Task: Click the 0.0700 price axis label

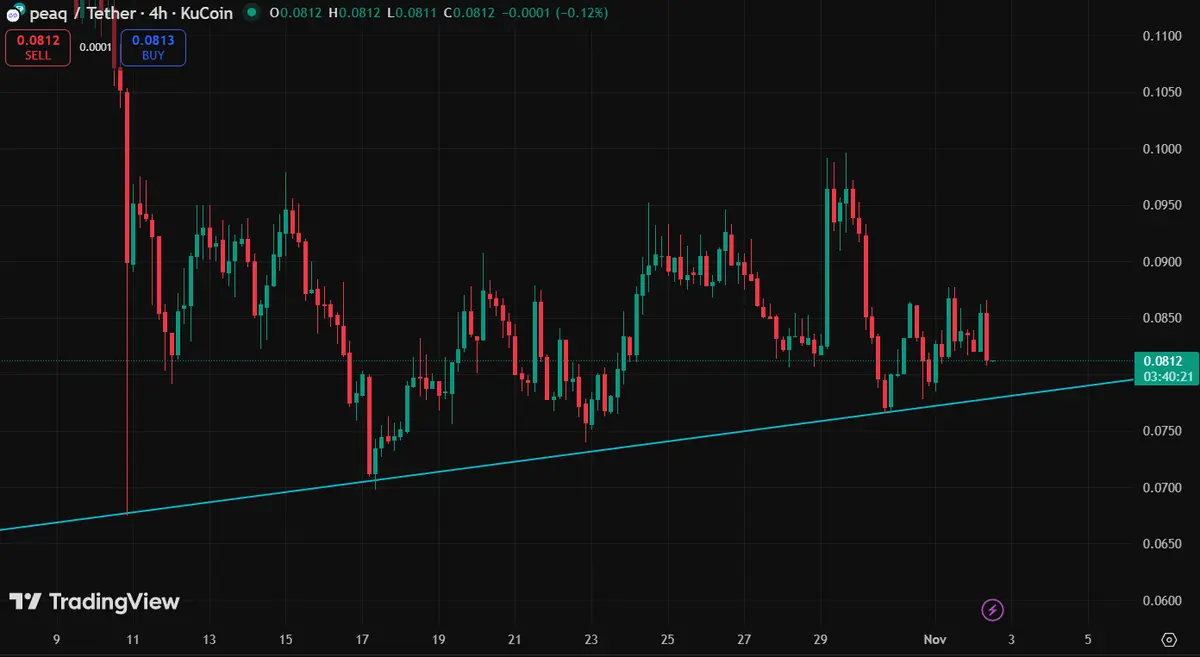Action: (x=1162, y=488)
